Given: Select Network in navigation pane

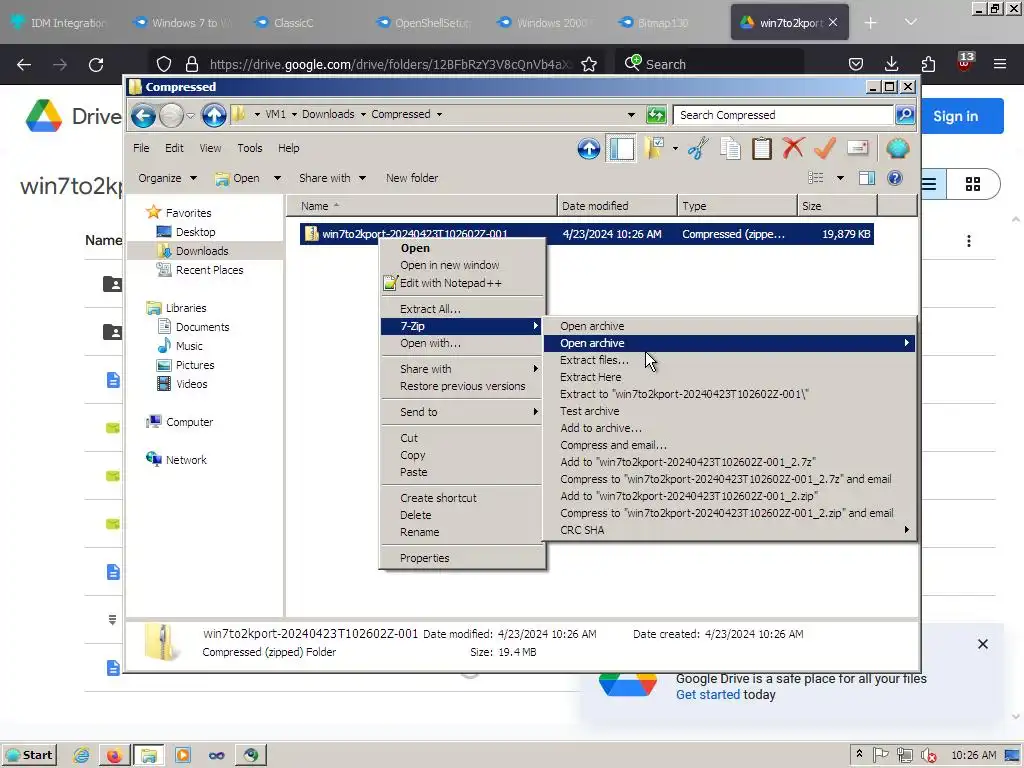Looking at the screenshot, I should click(185, 460).
